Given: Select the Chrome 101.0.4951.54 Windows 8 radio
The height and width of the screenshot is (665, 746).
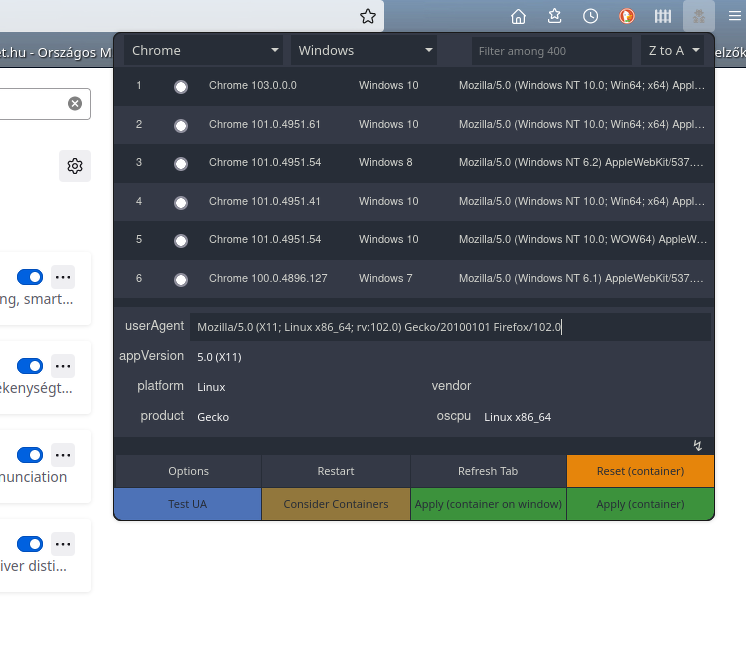Looking at the screenshot, I should click(x=181, y=164).
